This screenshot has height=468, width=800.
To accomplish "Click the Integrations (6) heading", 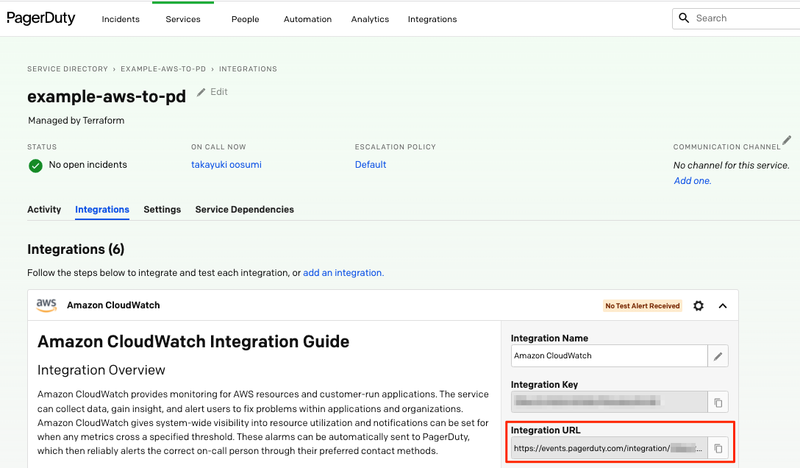I will click(76, 249).
